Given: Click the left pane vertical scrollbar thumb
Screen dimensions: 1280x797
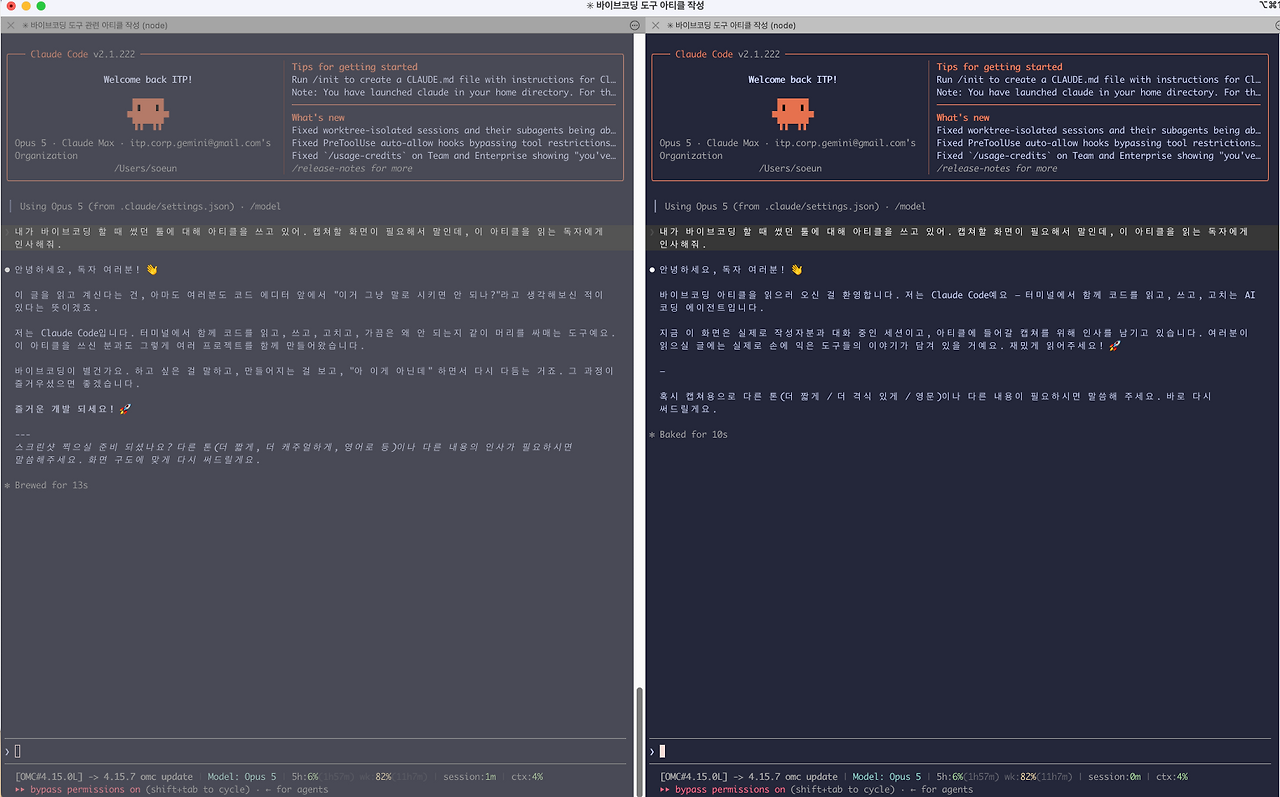Looking at the screenshot, I should [640, 740].
